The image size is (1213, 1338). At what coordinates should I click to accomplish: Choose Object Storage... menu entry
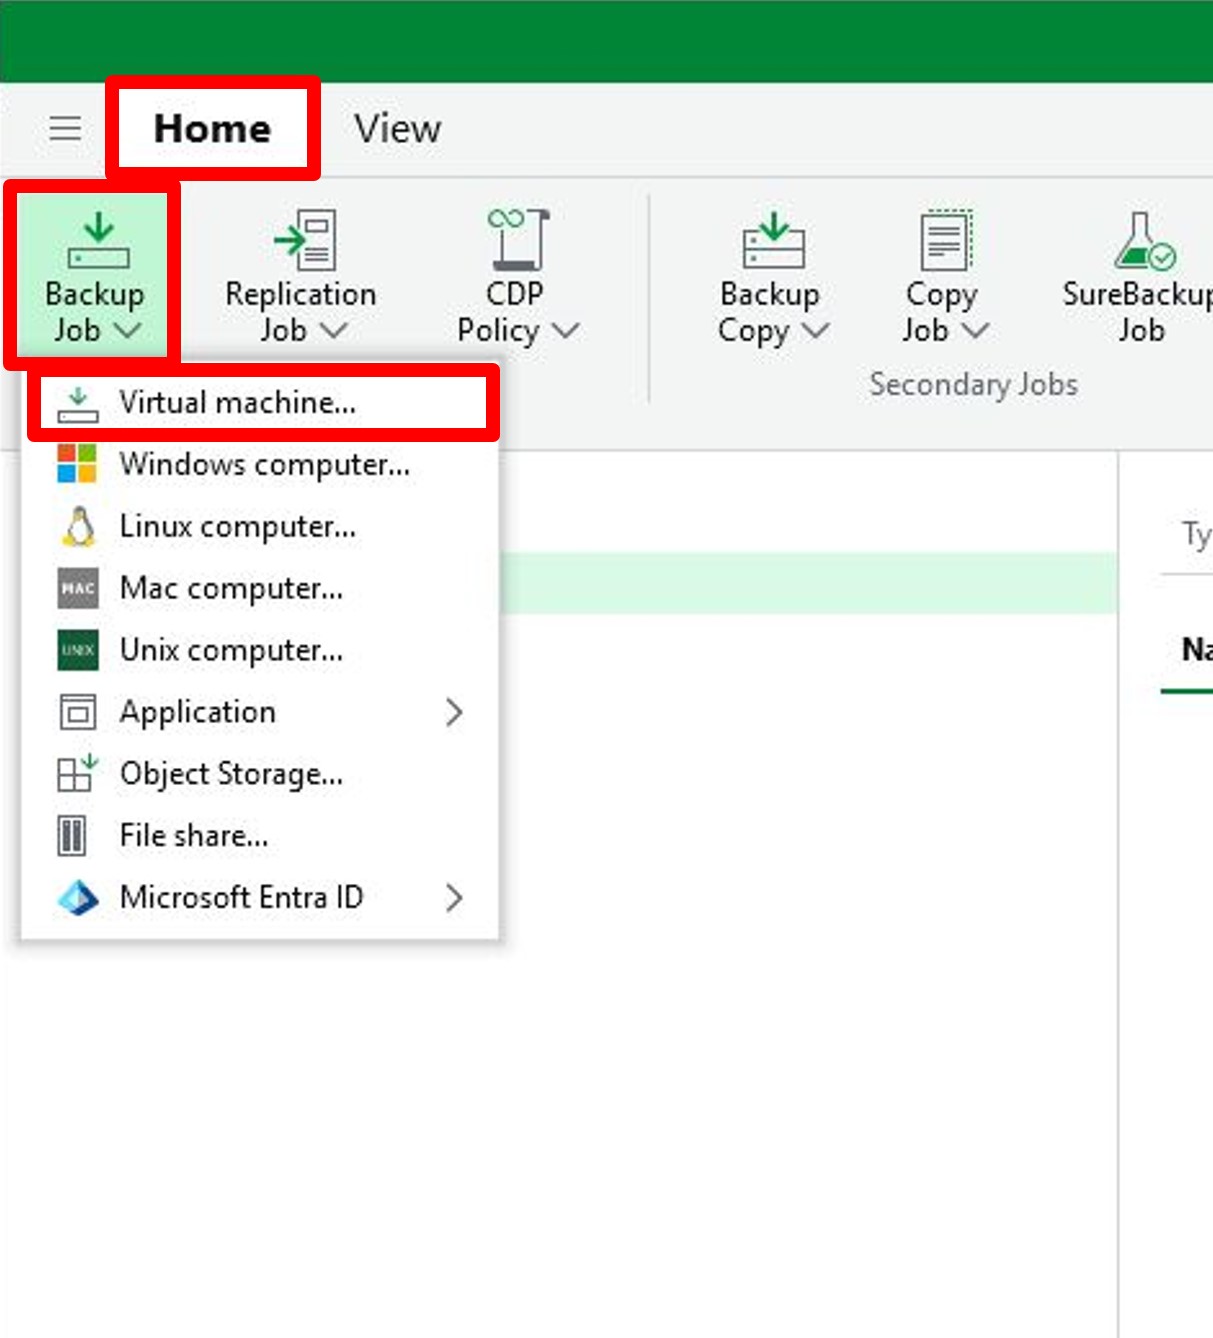[x=260, y=774]
